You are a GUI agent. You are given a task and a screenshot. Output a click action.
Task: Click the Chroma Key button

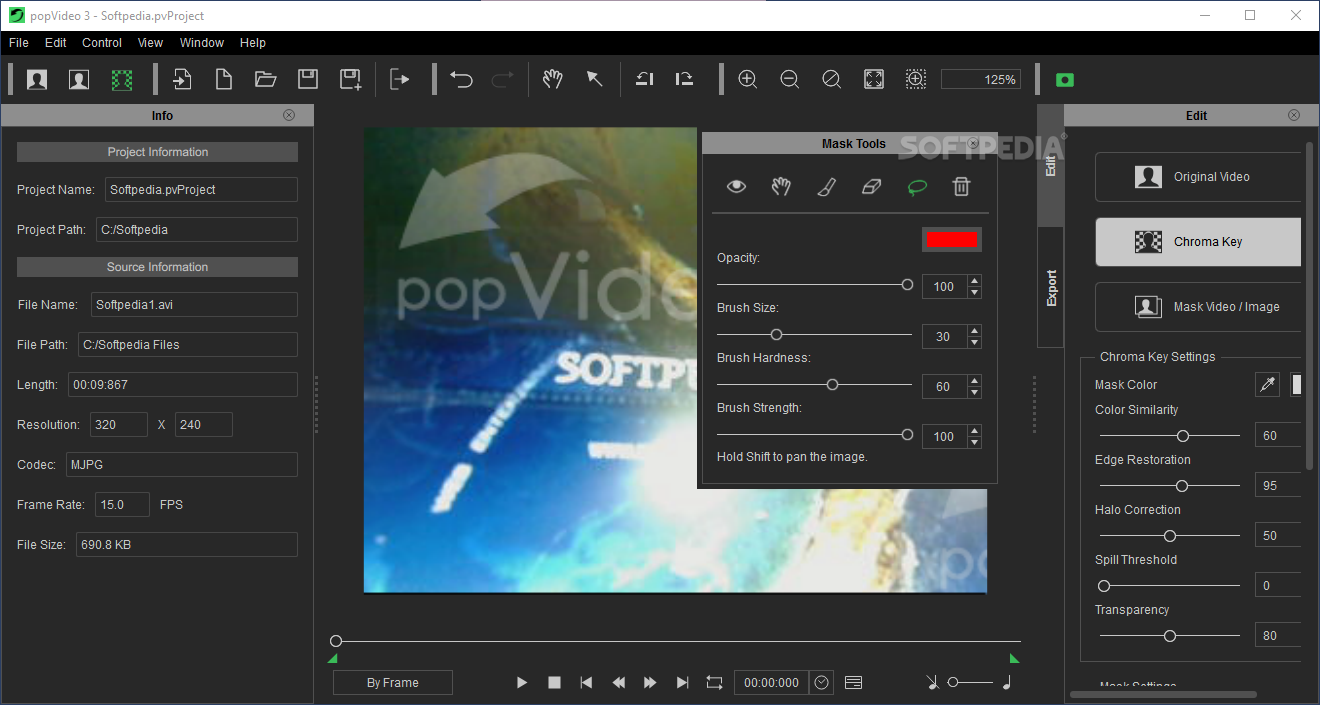coord(1199,242)
